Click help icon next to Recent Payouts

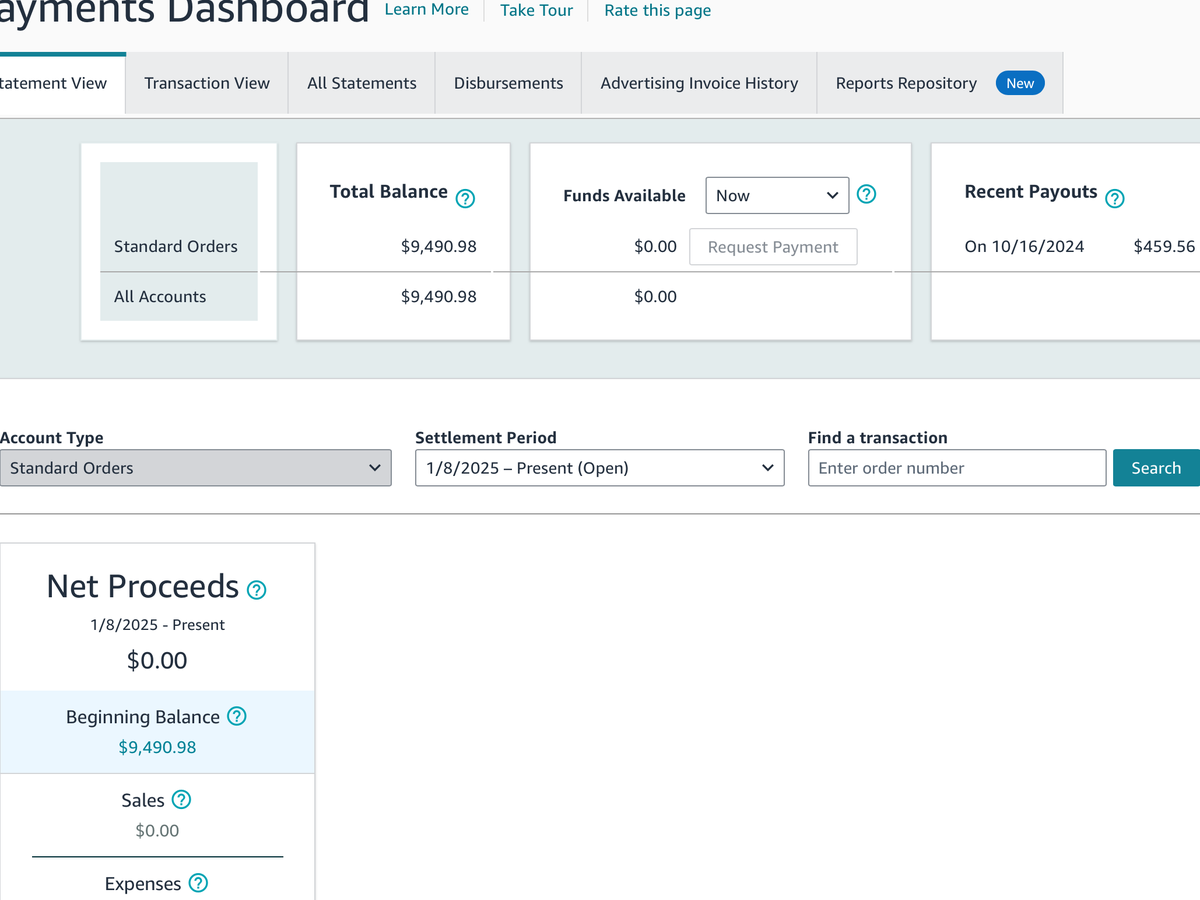(1115, 199)
